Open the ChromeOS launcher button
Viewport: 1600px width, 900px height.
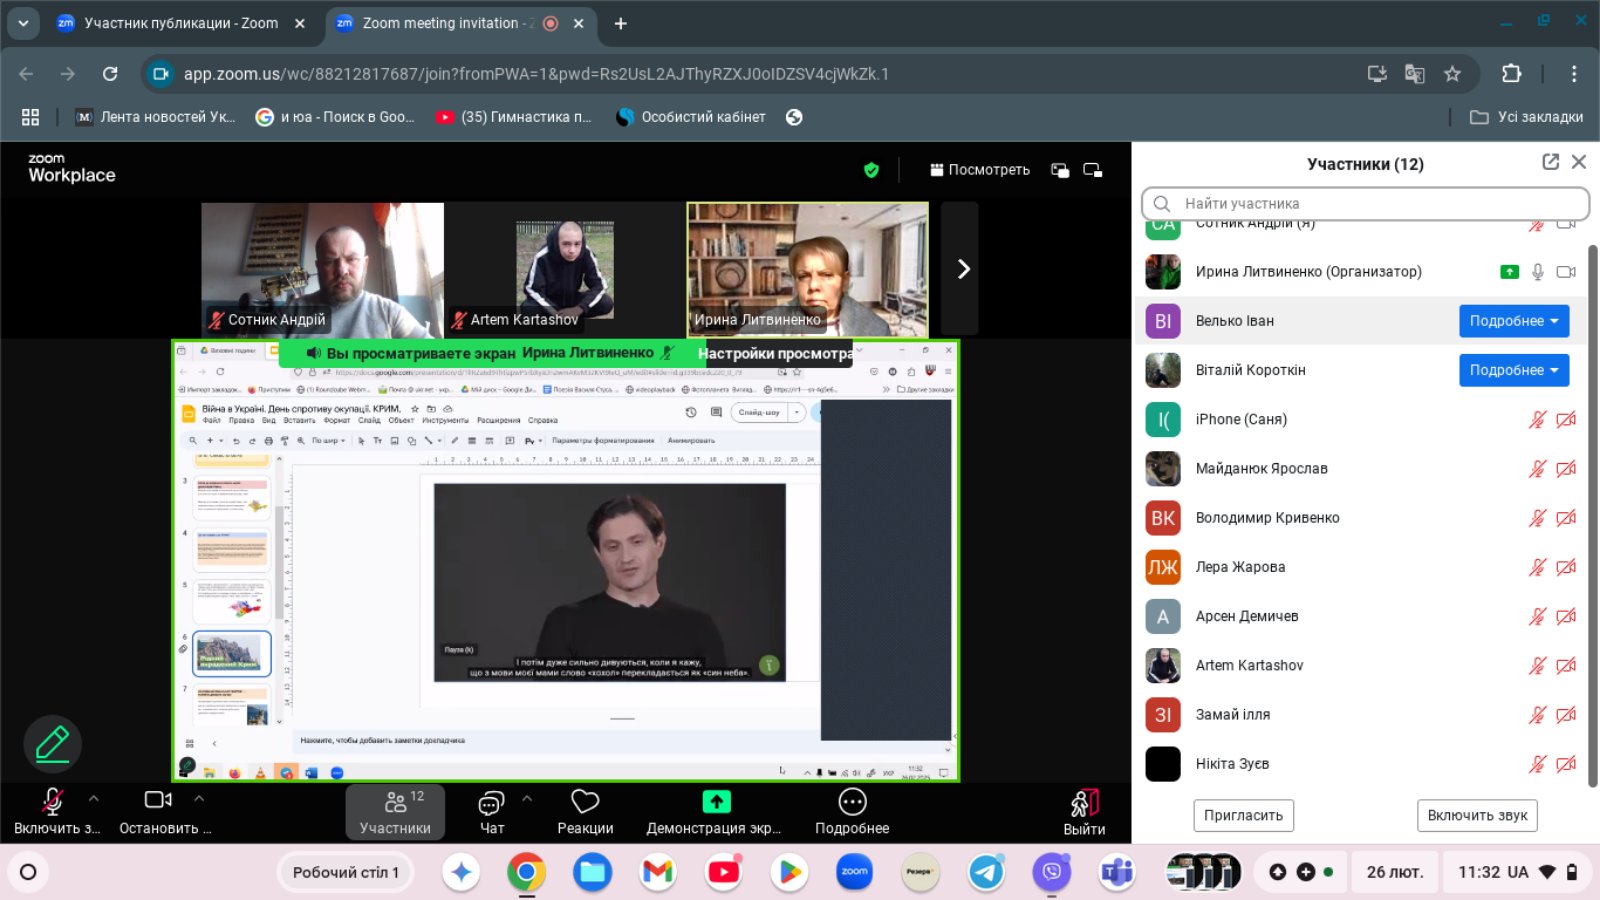click(x=28, y=872)
